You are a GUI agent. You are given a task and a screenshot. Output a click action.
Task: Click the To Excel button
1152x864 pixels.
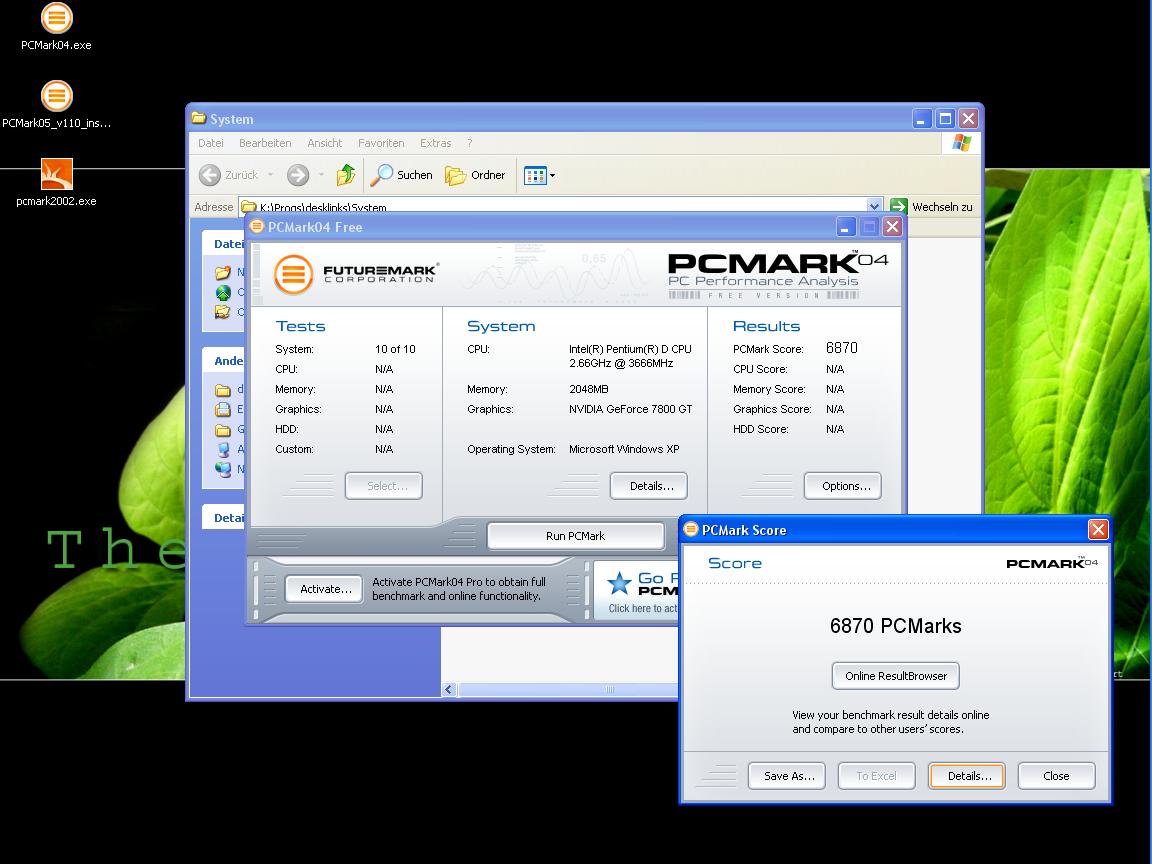(876, 776)
